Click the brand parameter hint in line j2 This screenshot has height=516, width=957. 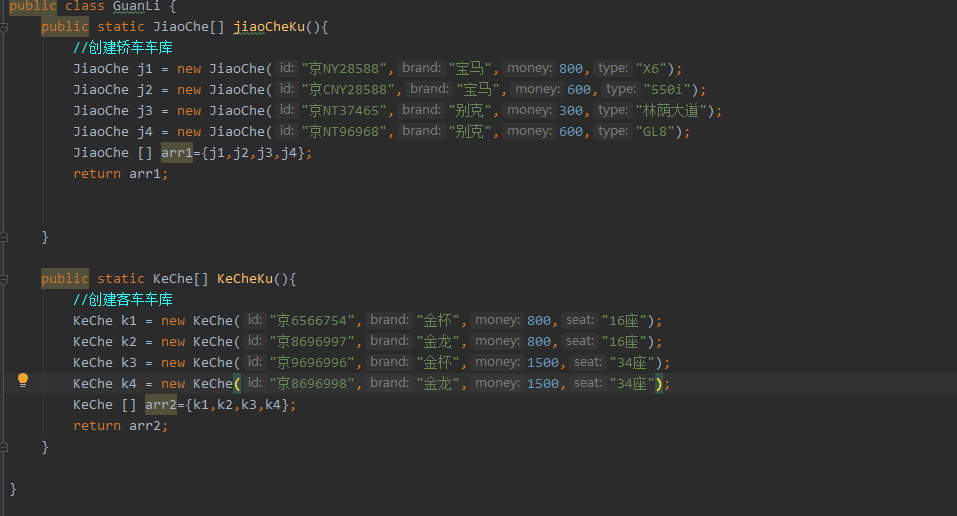pos(429,89)
